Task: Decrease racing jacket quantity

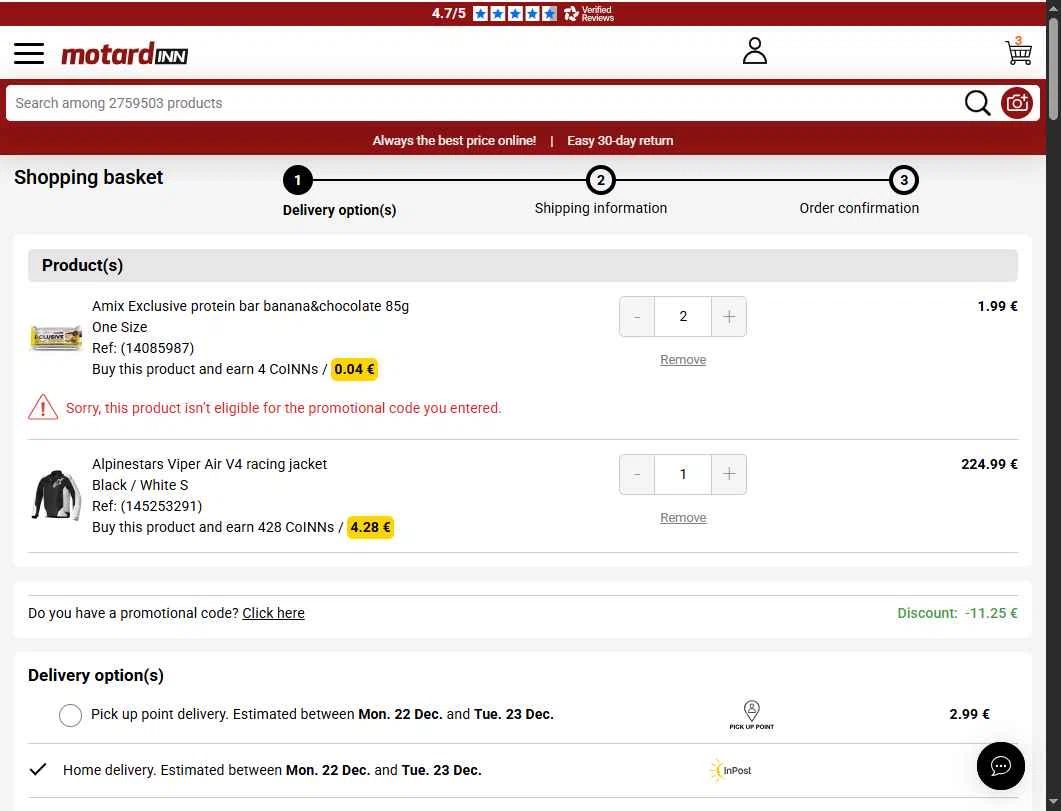Action: point(637,474)
